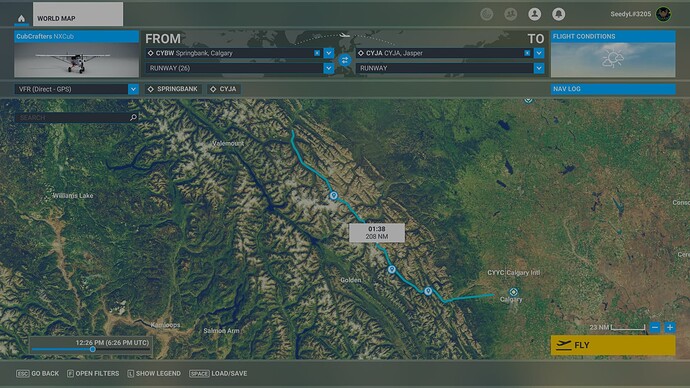Screen dimensions: 690x388
Task: Clear the CYJA Jasper arrival entry
Action: click(527, 53)
